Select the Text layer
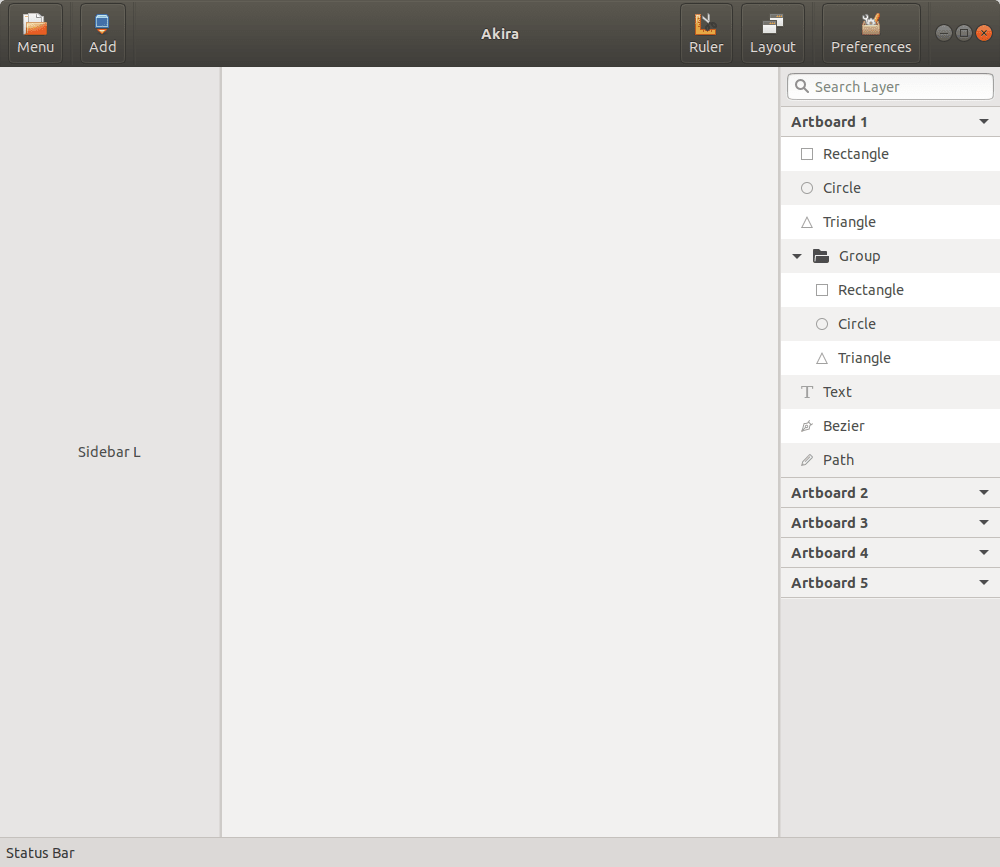The width and height of the screenshot is (1000, 867). coord(890,392)
